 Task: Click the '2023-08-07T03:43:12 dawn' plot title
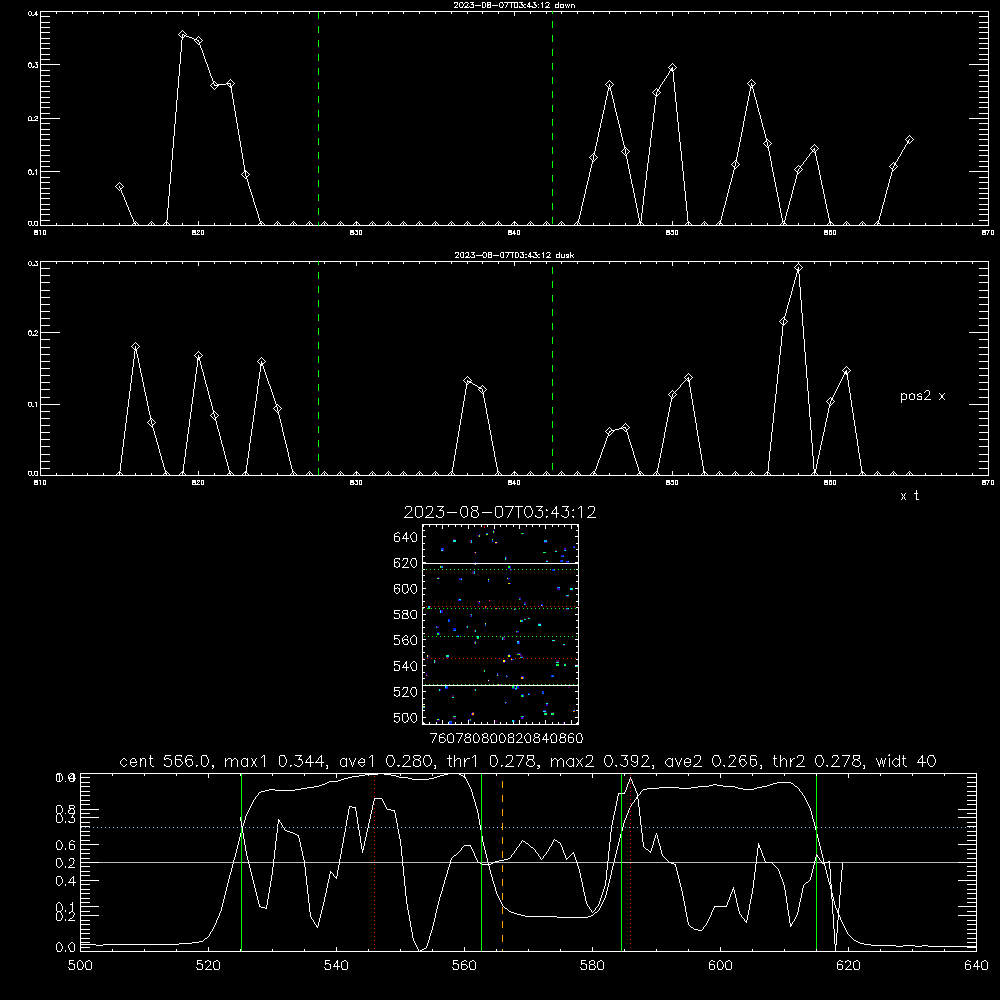pyautogui.click(x=514, y=5)
